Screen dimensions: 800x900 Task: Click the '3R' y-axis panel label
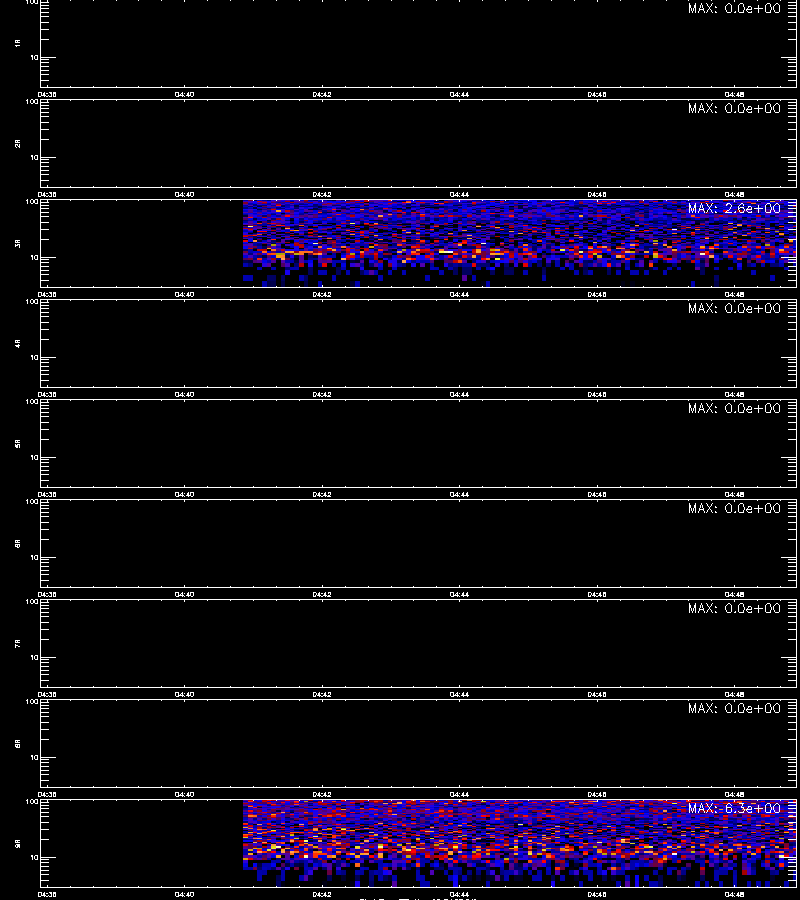point(18,243)
